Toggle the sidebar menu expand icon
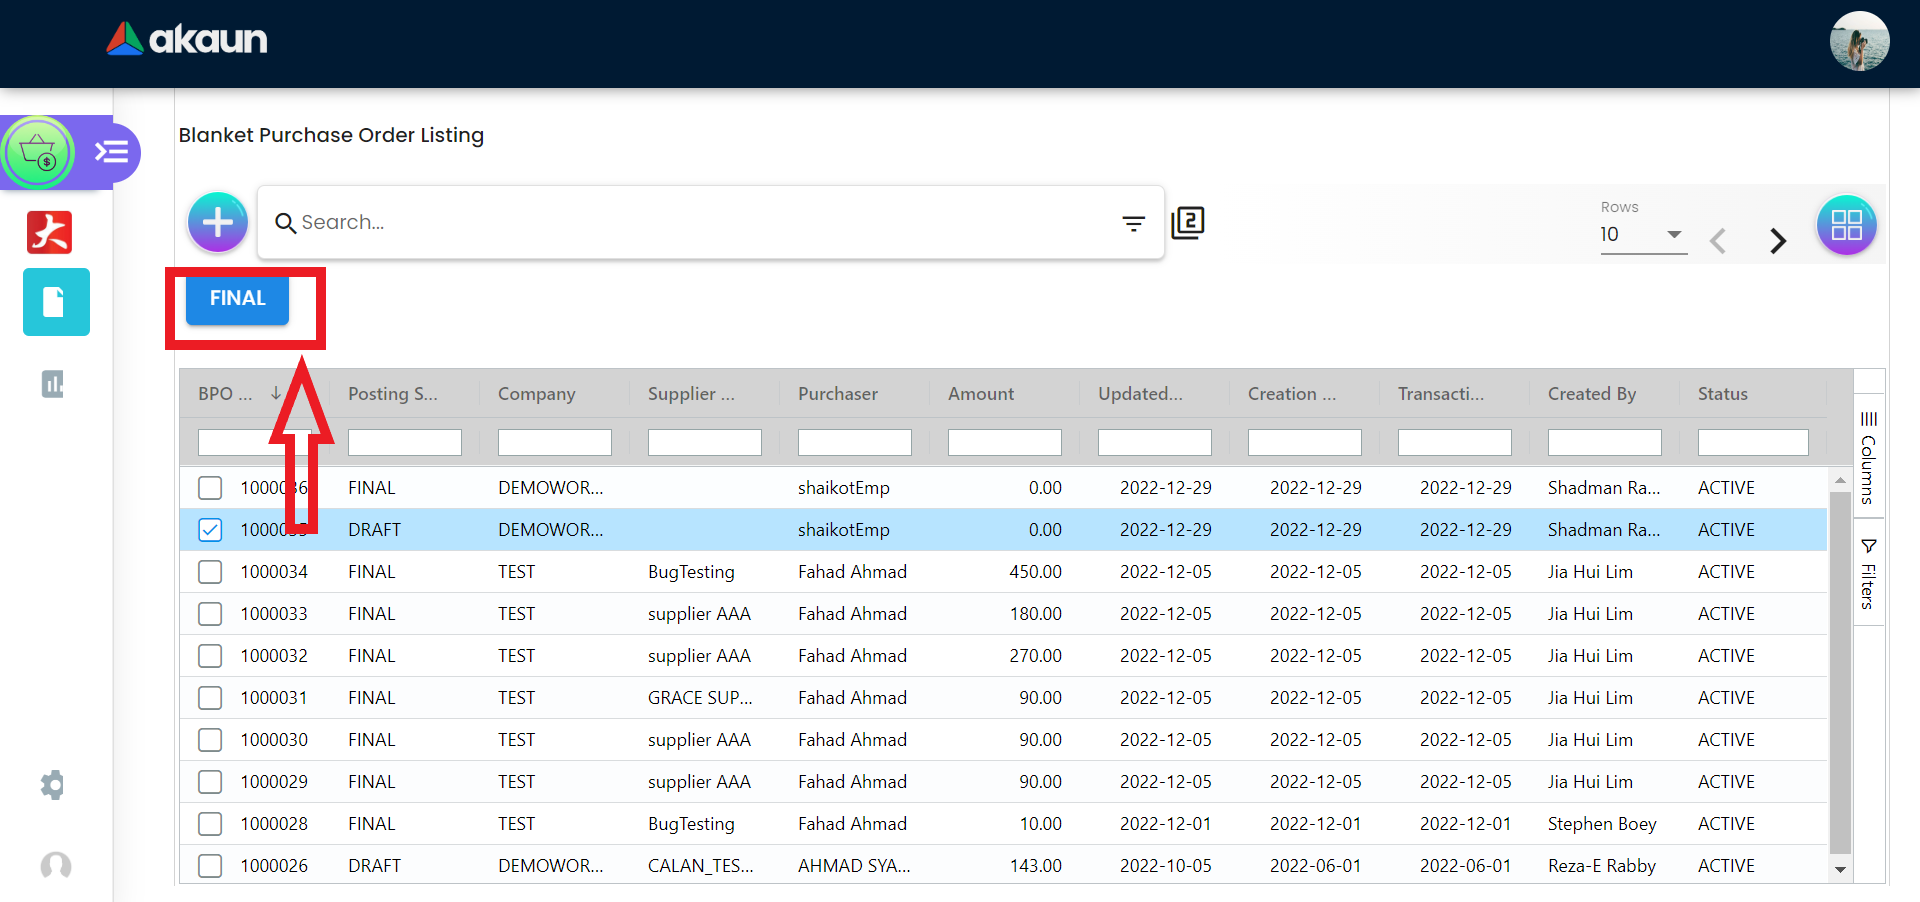The height and width of the screenshot is (902, 1920). point(111,152)
